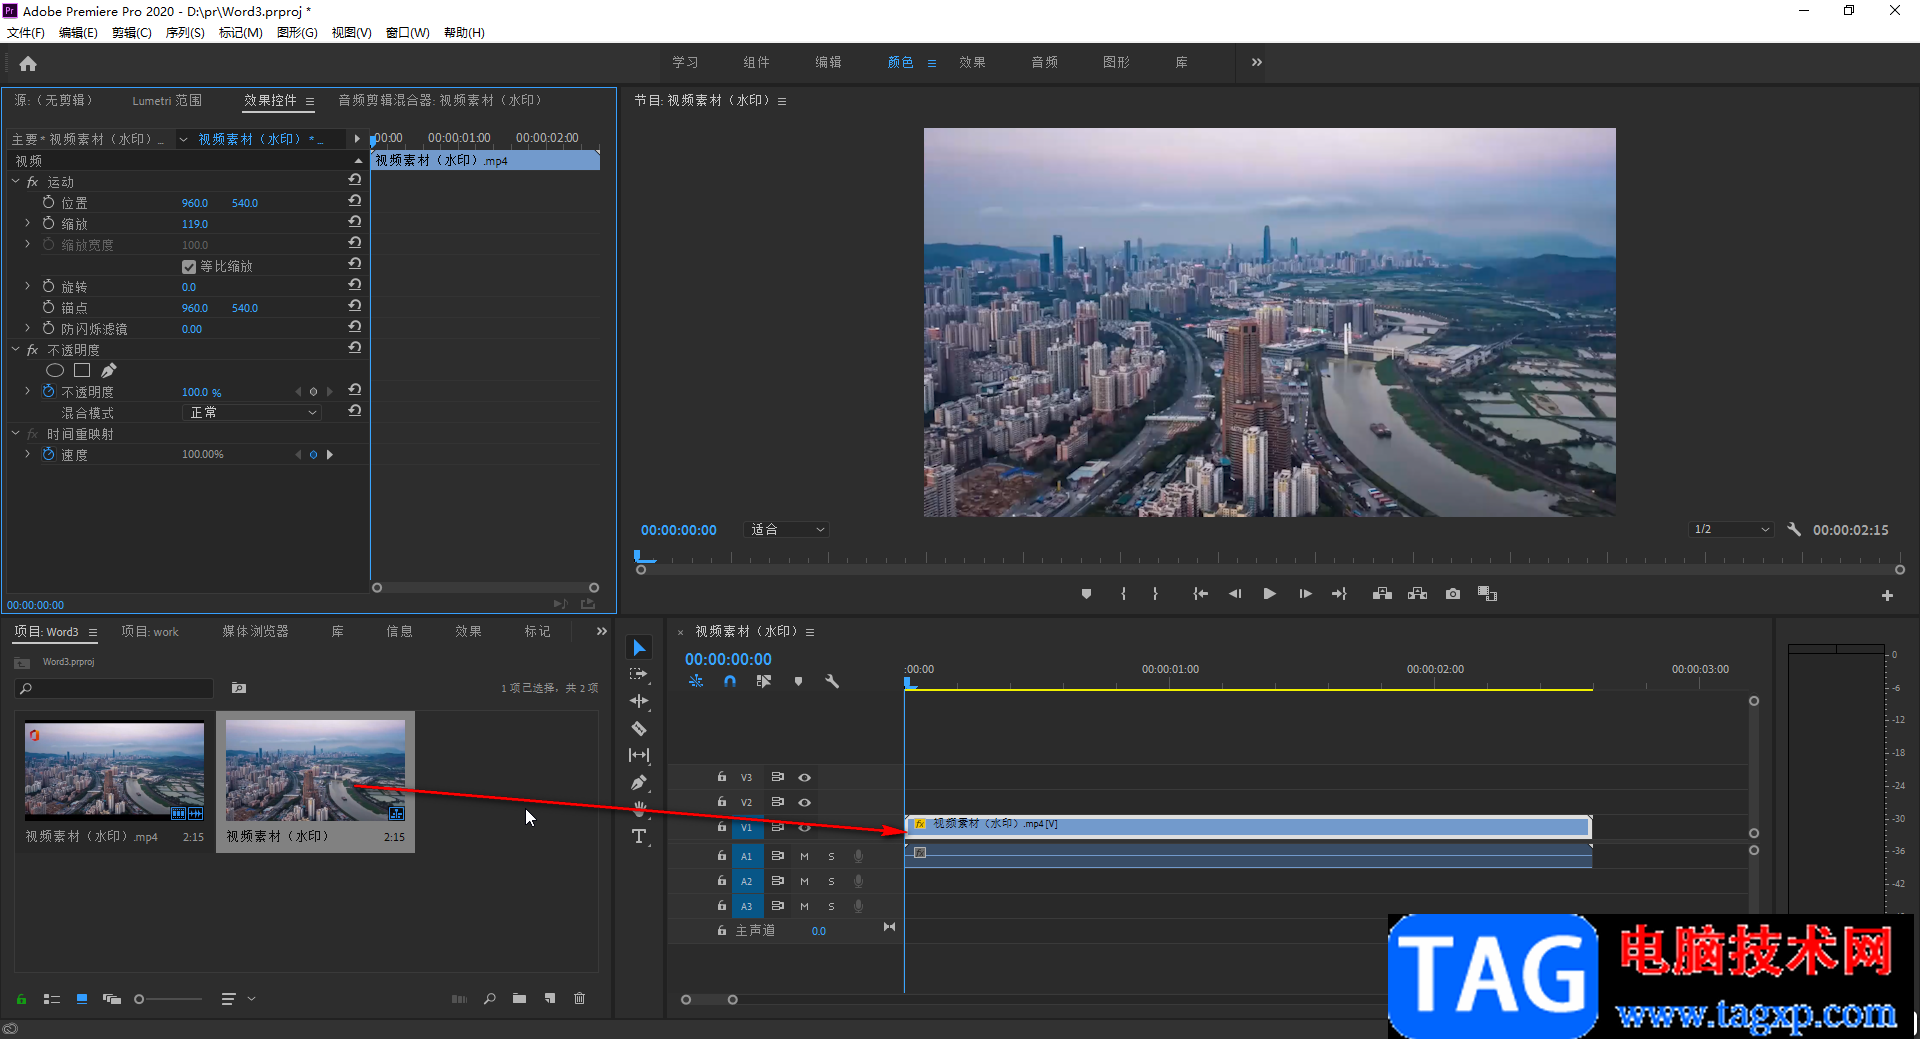Open the Program monitor button editor plus
This screenshot has width=1920, height=1039.
(1887, 595)
